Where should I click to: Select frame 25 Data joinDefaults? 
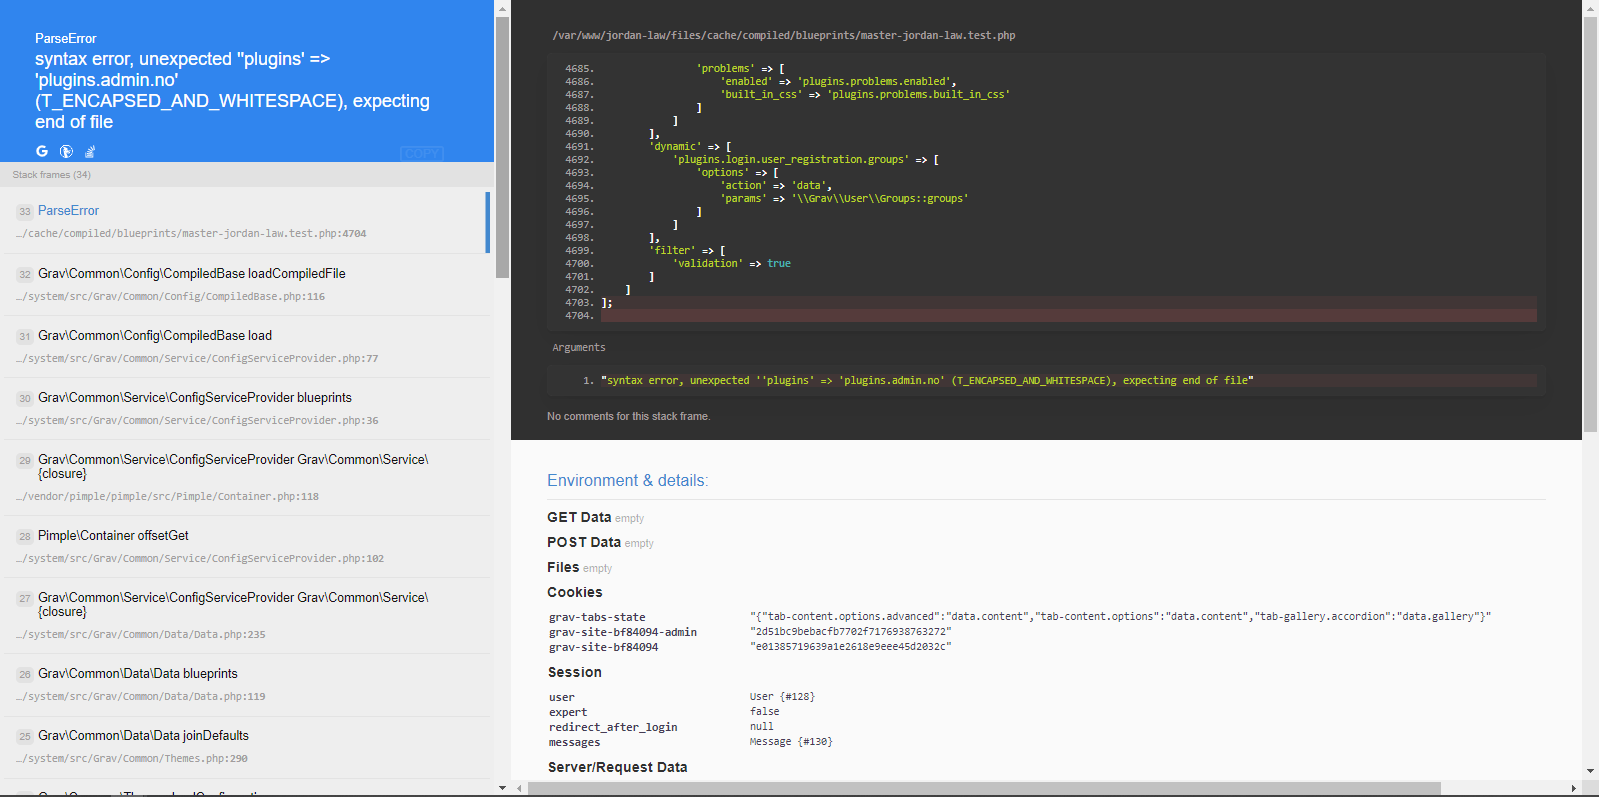pos(246,746)
